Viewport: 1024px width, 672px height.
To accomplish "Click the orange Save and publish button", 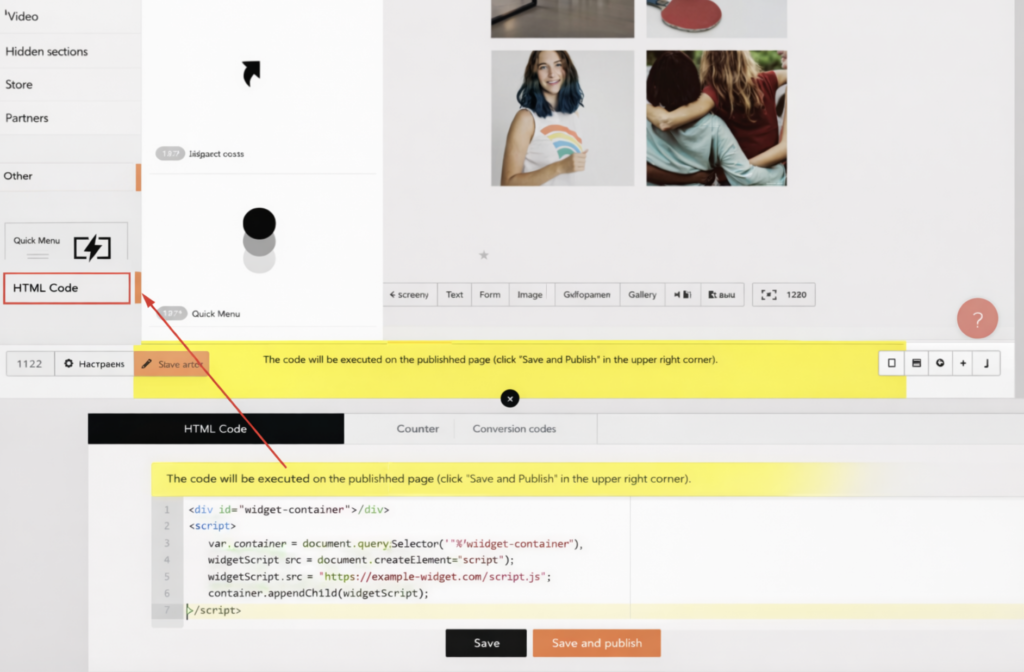I will [x=596, y=643].
